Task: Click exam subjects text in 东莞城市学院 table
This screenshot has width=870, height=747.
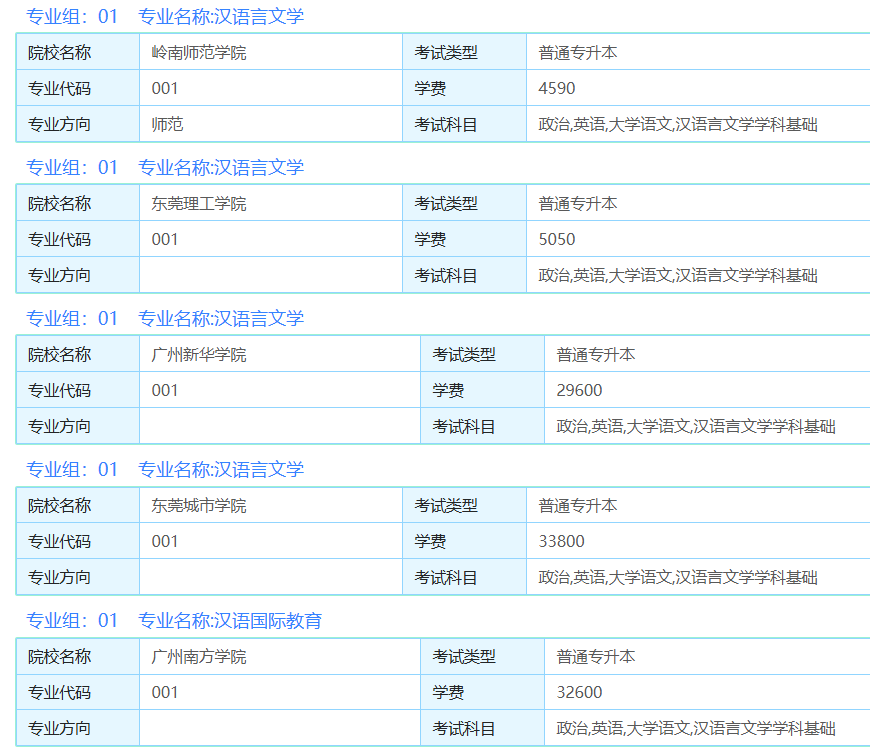Action: 678,577
